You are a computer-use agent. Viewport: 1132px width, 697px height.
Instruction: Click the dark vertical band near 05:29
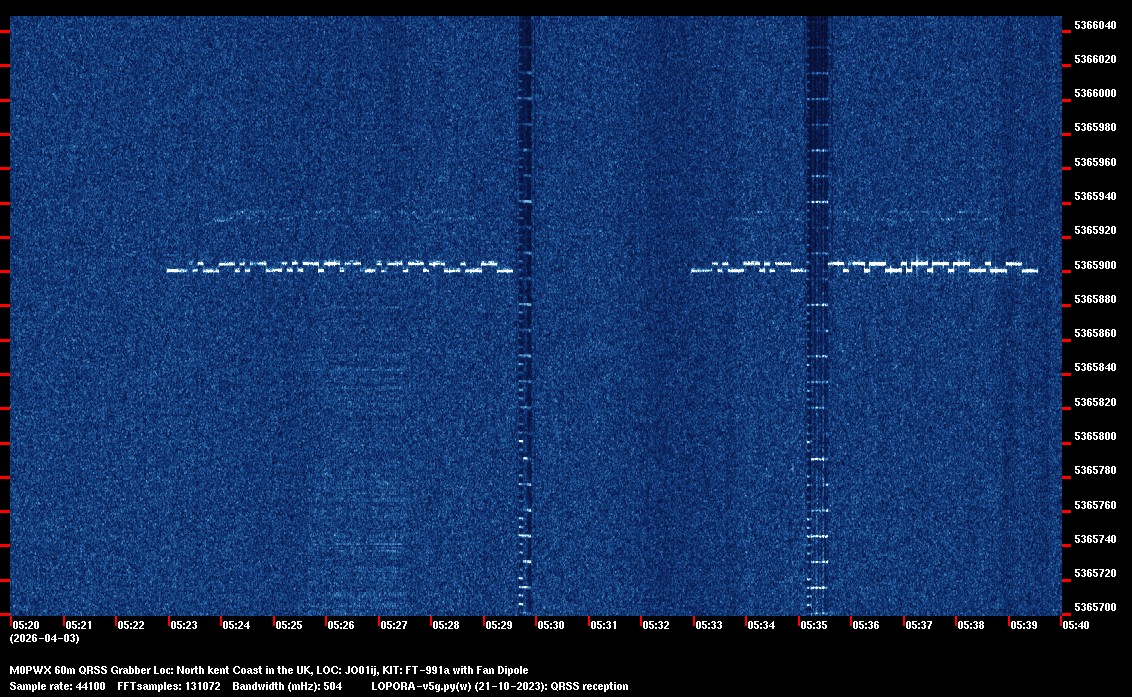(523, 300)
